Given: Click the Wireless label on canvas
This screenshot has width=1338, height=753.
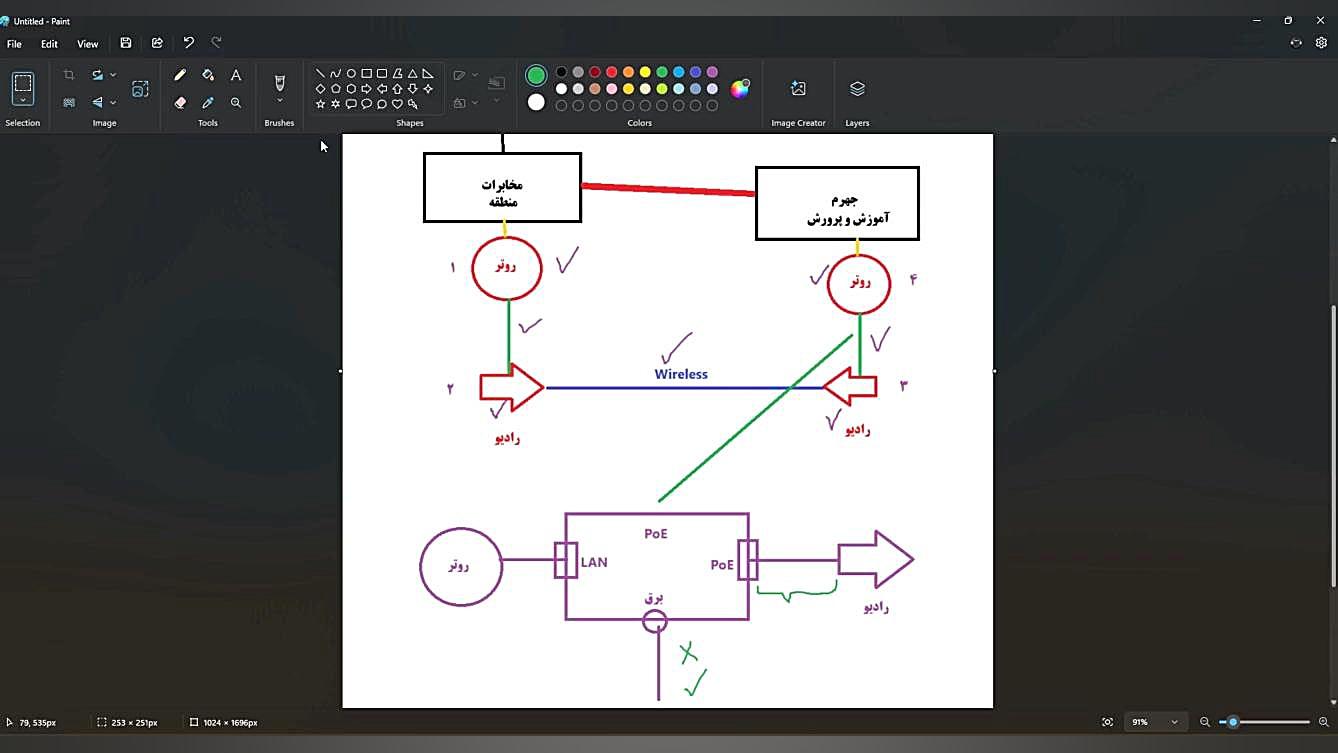Looking at the screenshot, I should pyautogui.click(x=681, y=374).
